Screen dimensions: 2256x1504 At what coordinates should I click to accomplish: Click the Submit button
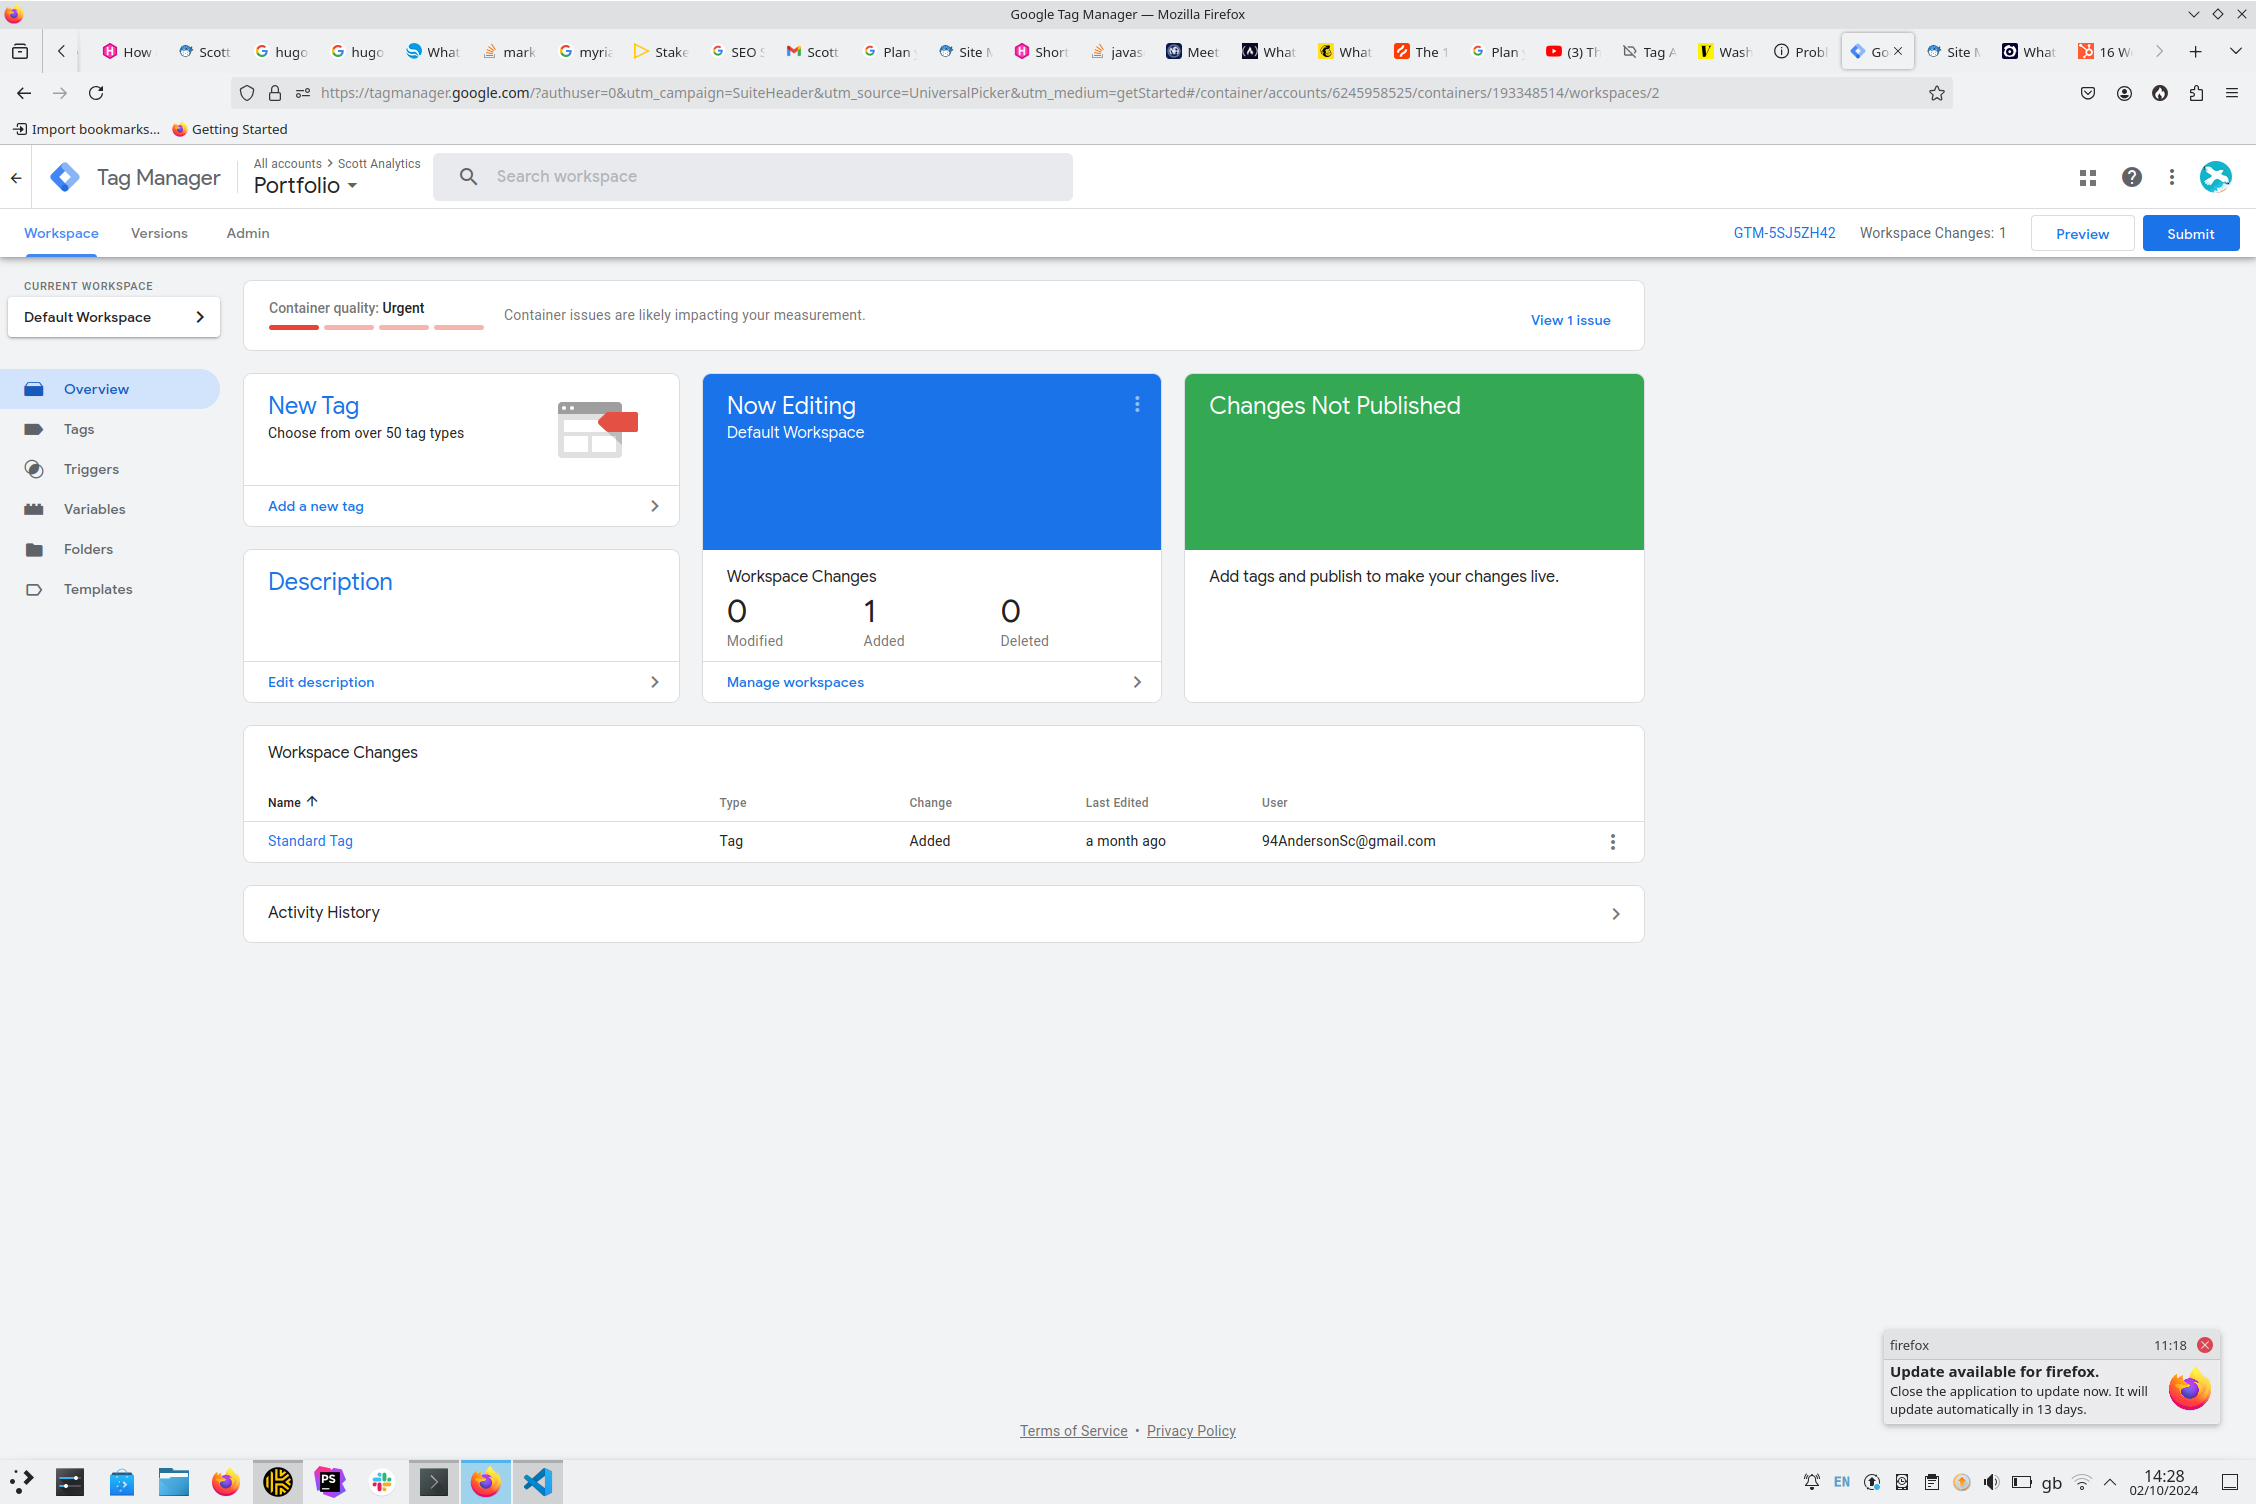pos(2190,233)
